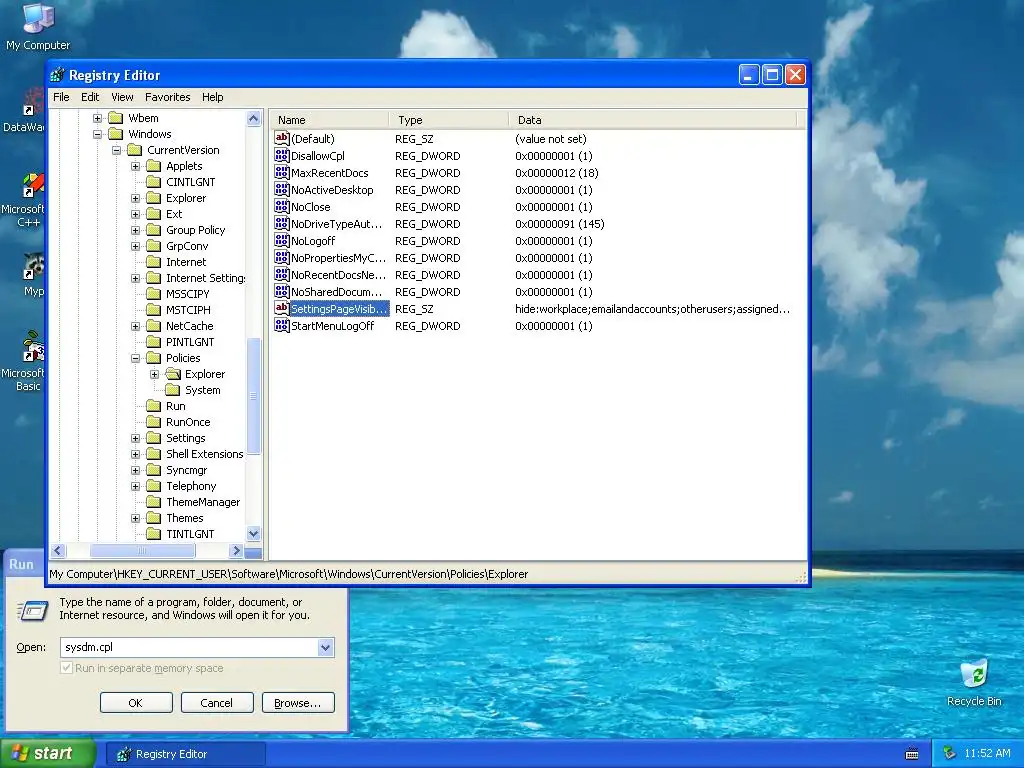Click the Type column header
The image size is (1024, 768).
(449, 120)
